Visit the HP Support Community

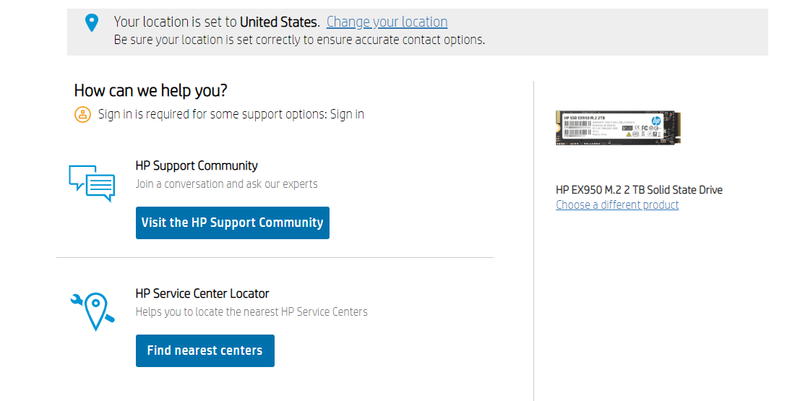(232, 223)
